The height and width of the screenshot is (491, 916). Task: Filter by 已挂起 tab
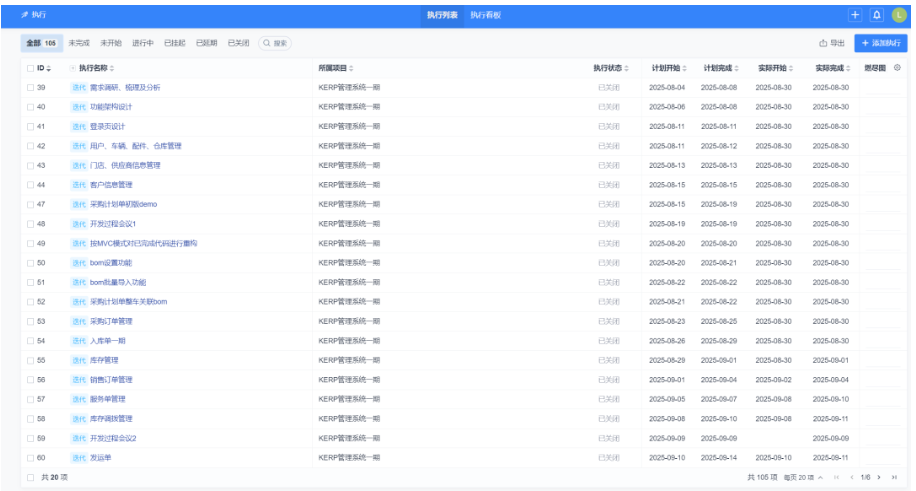tap(175, 43)
